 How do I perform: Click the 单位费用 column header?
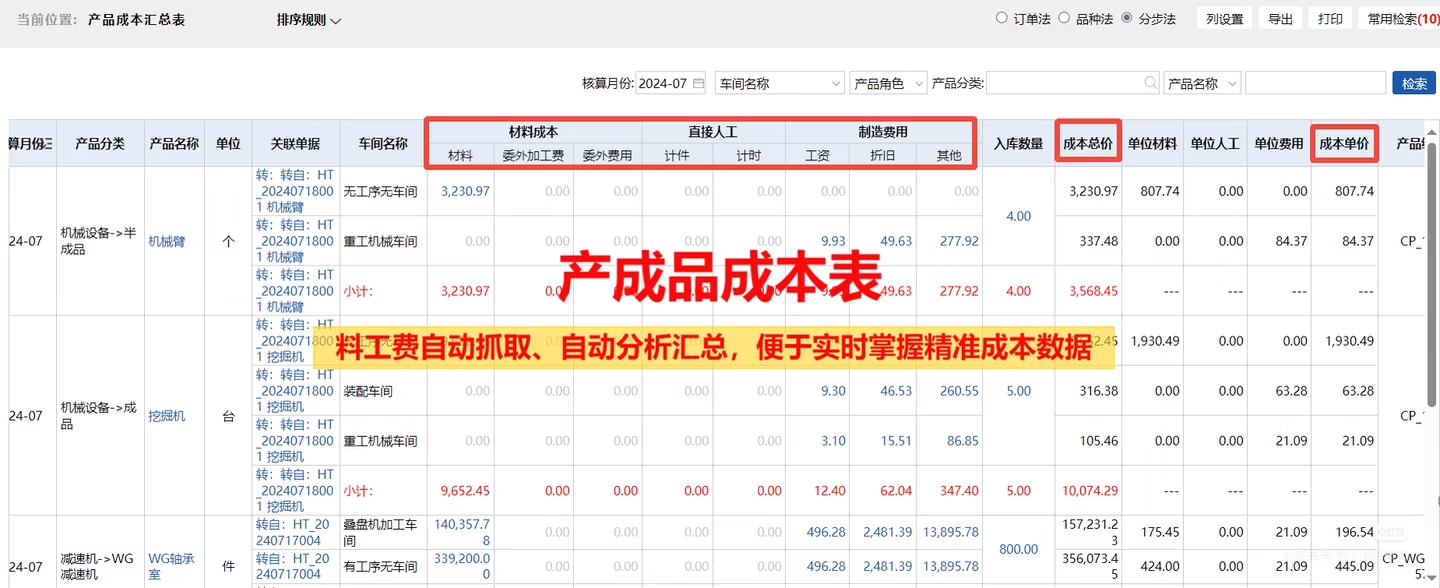[1279, 144]
